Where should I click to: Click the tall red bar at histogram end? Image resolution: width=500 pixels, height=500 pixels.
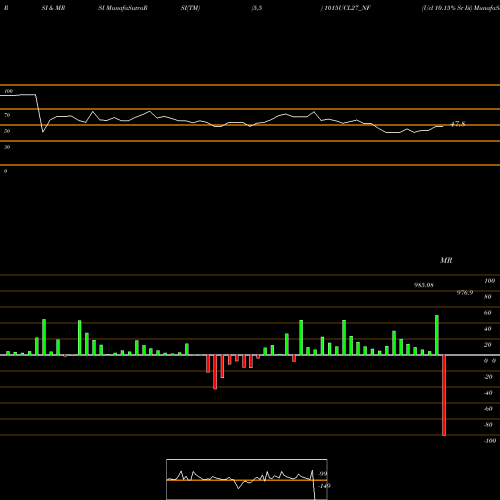pyautogui.click(x=444, y=395)
